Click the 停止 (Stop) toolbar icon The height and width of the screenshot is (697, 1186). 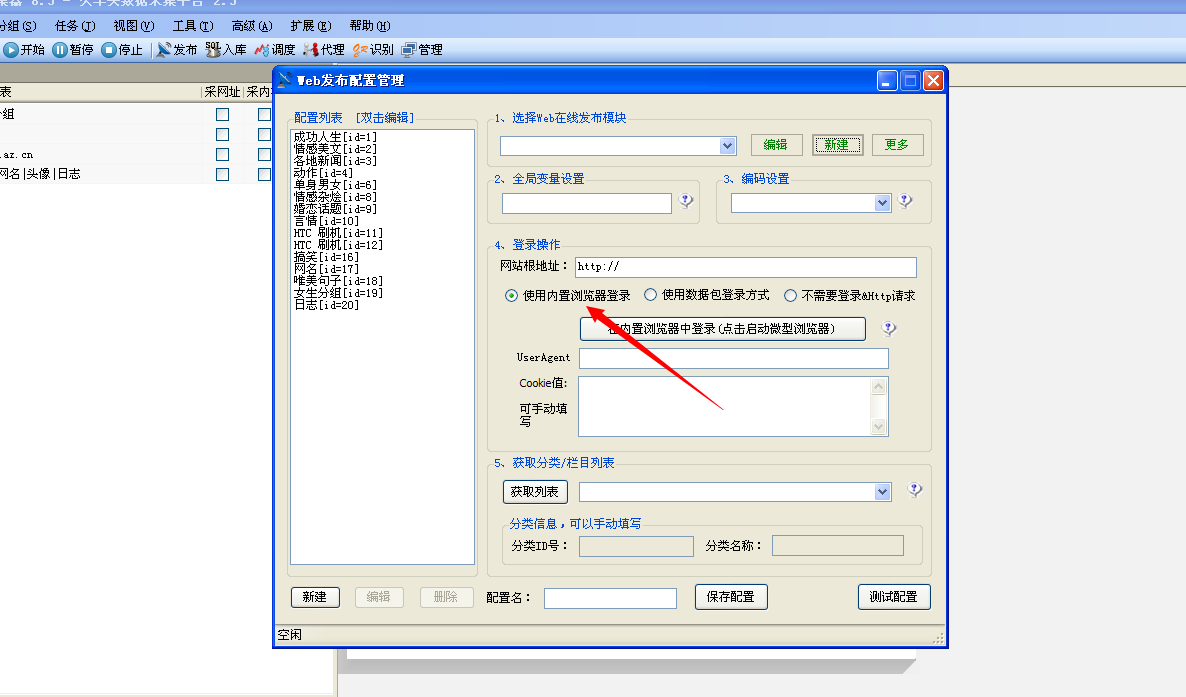109,49
